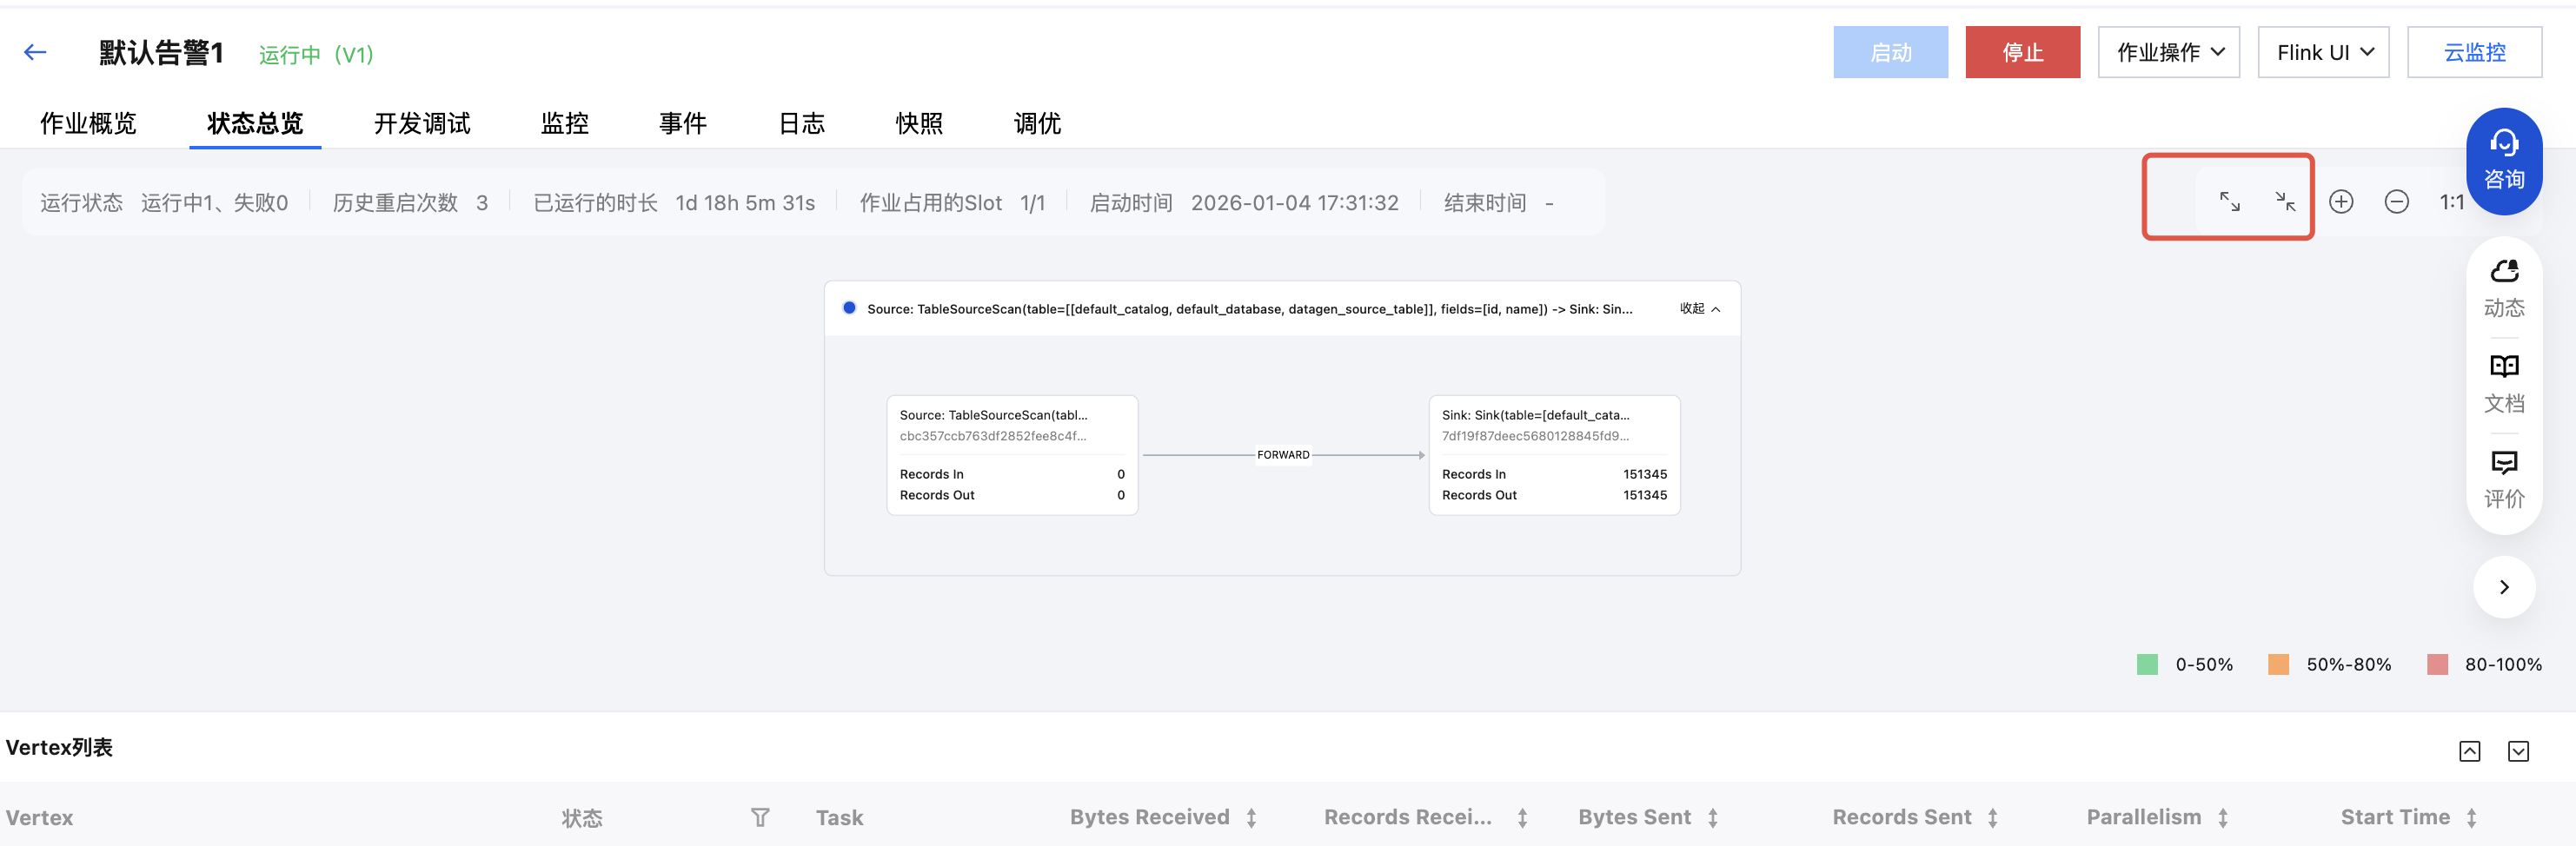Click the shrink view arrows icon
Viewport: 2576px width, 846px height.
(2285, 202)
